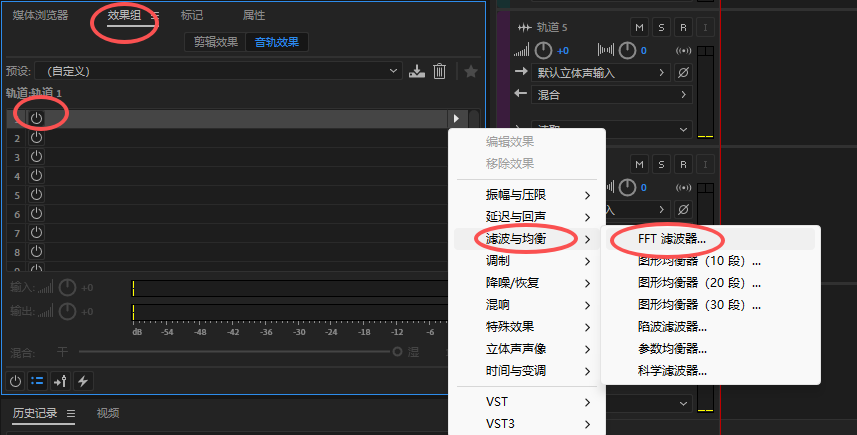The width and height of the screenshot is (857, 435).
Task: Adjust the 输出 gain knob
Action: tap(67, 311)
